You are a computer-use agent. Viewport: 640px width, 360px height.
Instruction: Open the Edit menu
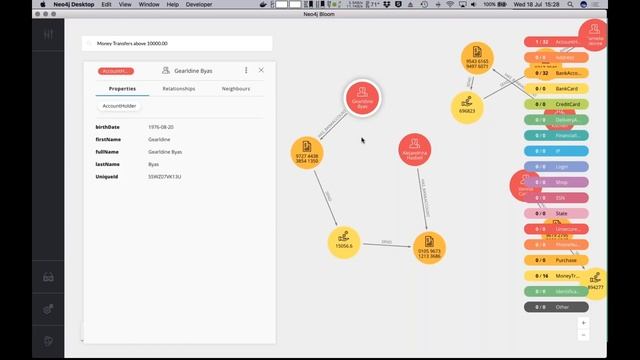coord(107,4)
